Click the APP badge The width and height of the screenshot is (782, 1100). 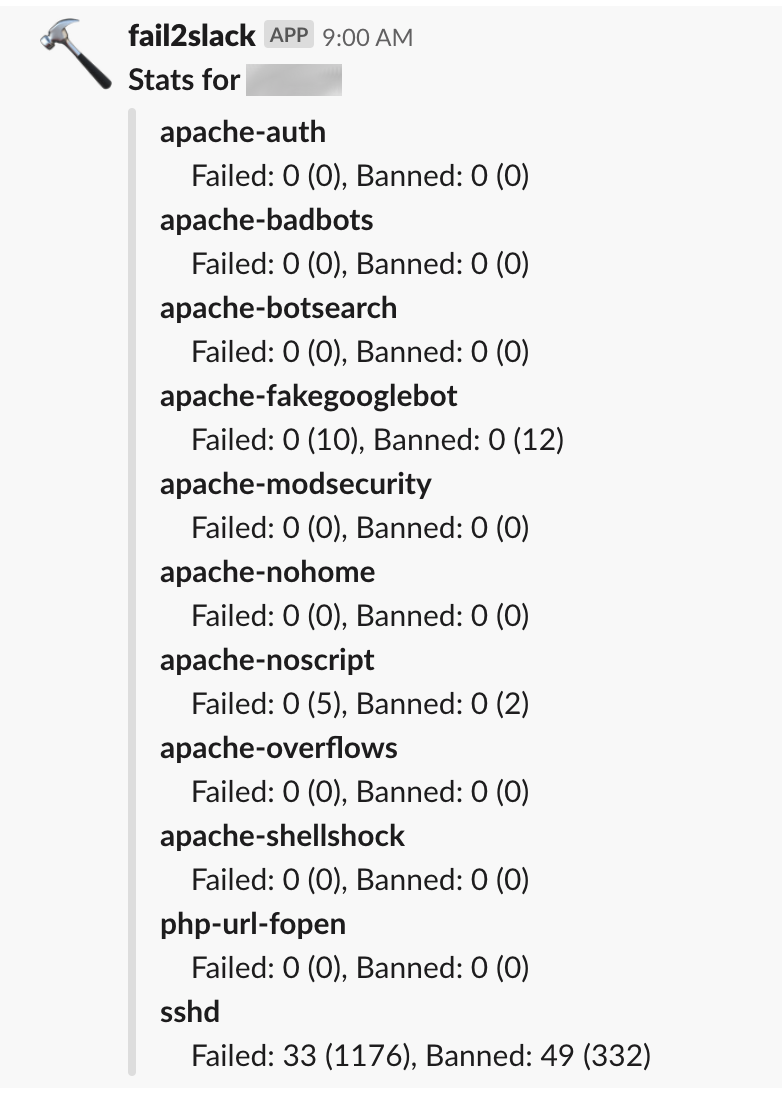[288, 34]
